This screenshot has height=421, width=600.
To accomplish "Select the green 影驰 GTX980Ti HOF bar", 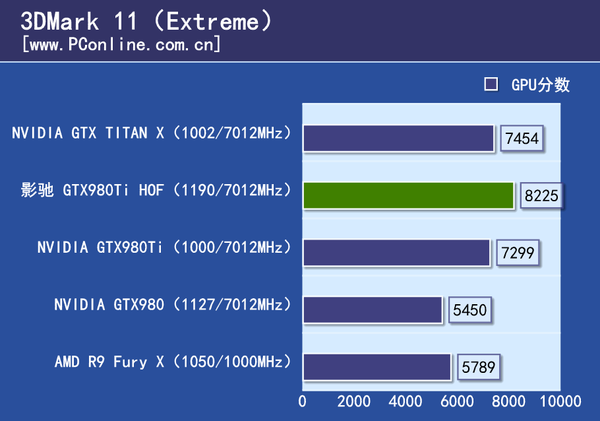I will (408, 196).
